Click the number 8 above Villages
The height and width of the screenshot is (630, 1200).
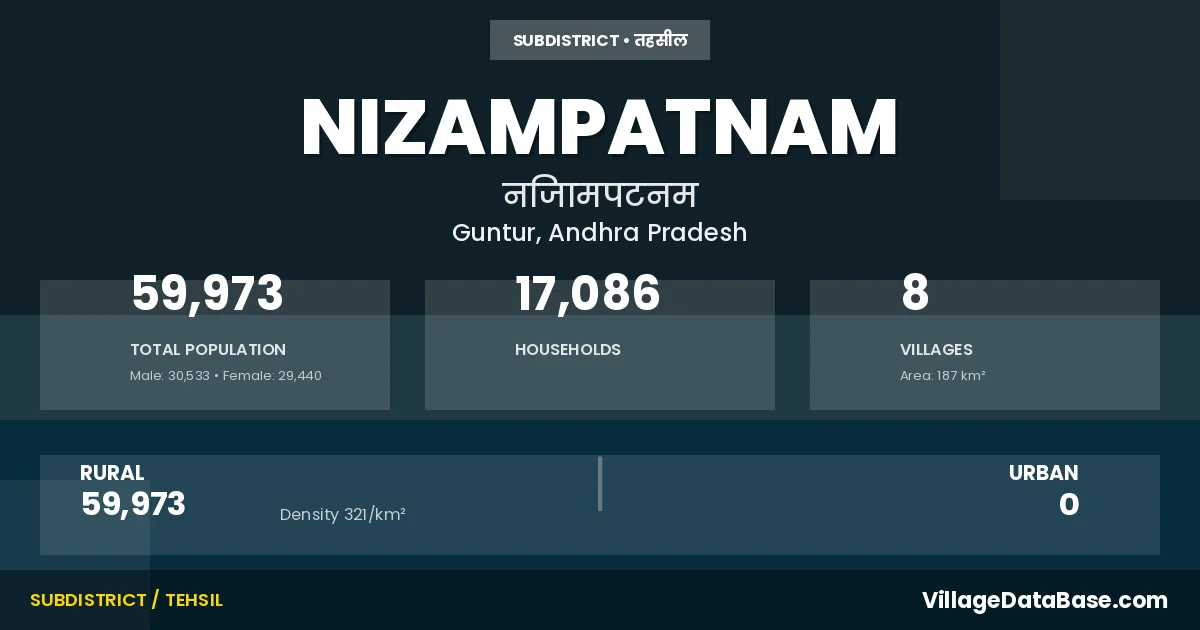coord(915,294)
